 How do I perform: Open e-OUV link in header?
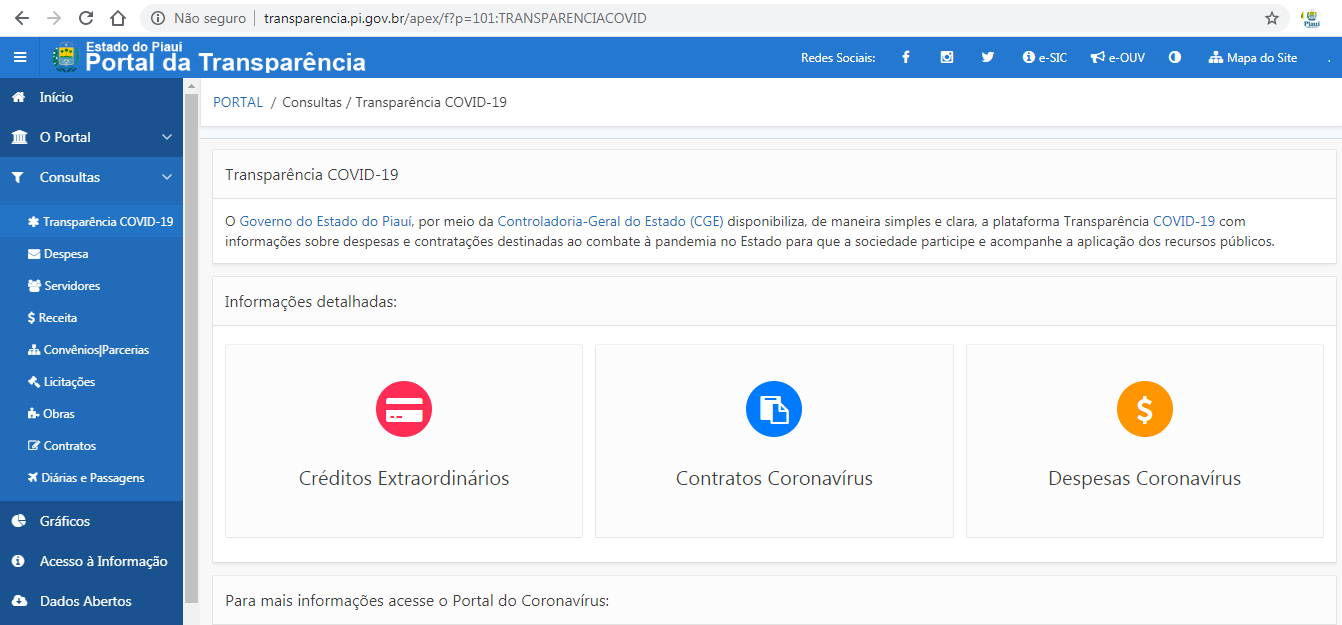coord(1118,58)
